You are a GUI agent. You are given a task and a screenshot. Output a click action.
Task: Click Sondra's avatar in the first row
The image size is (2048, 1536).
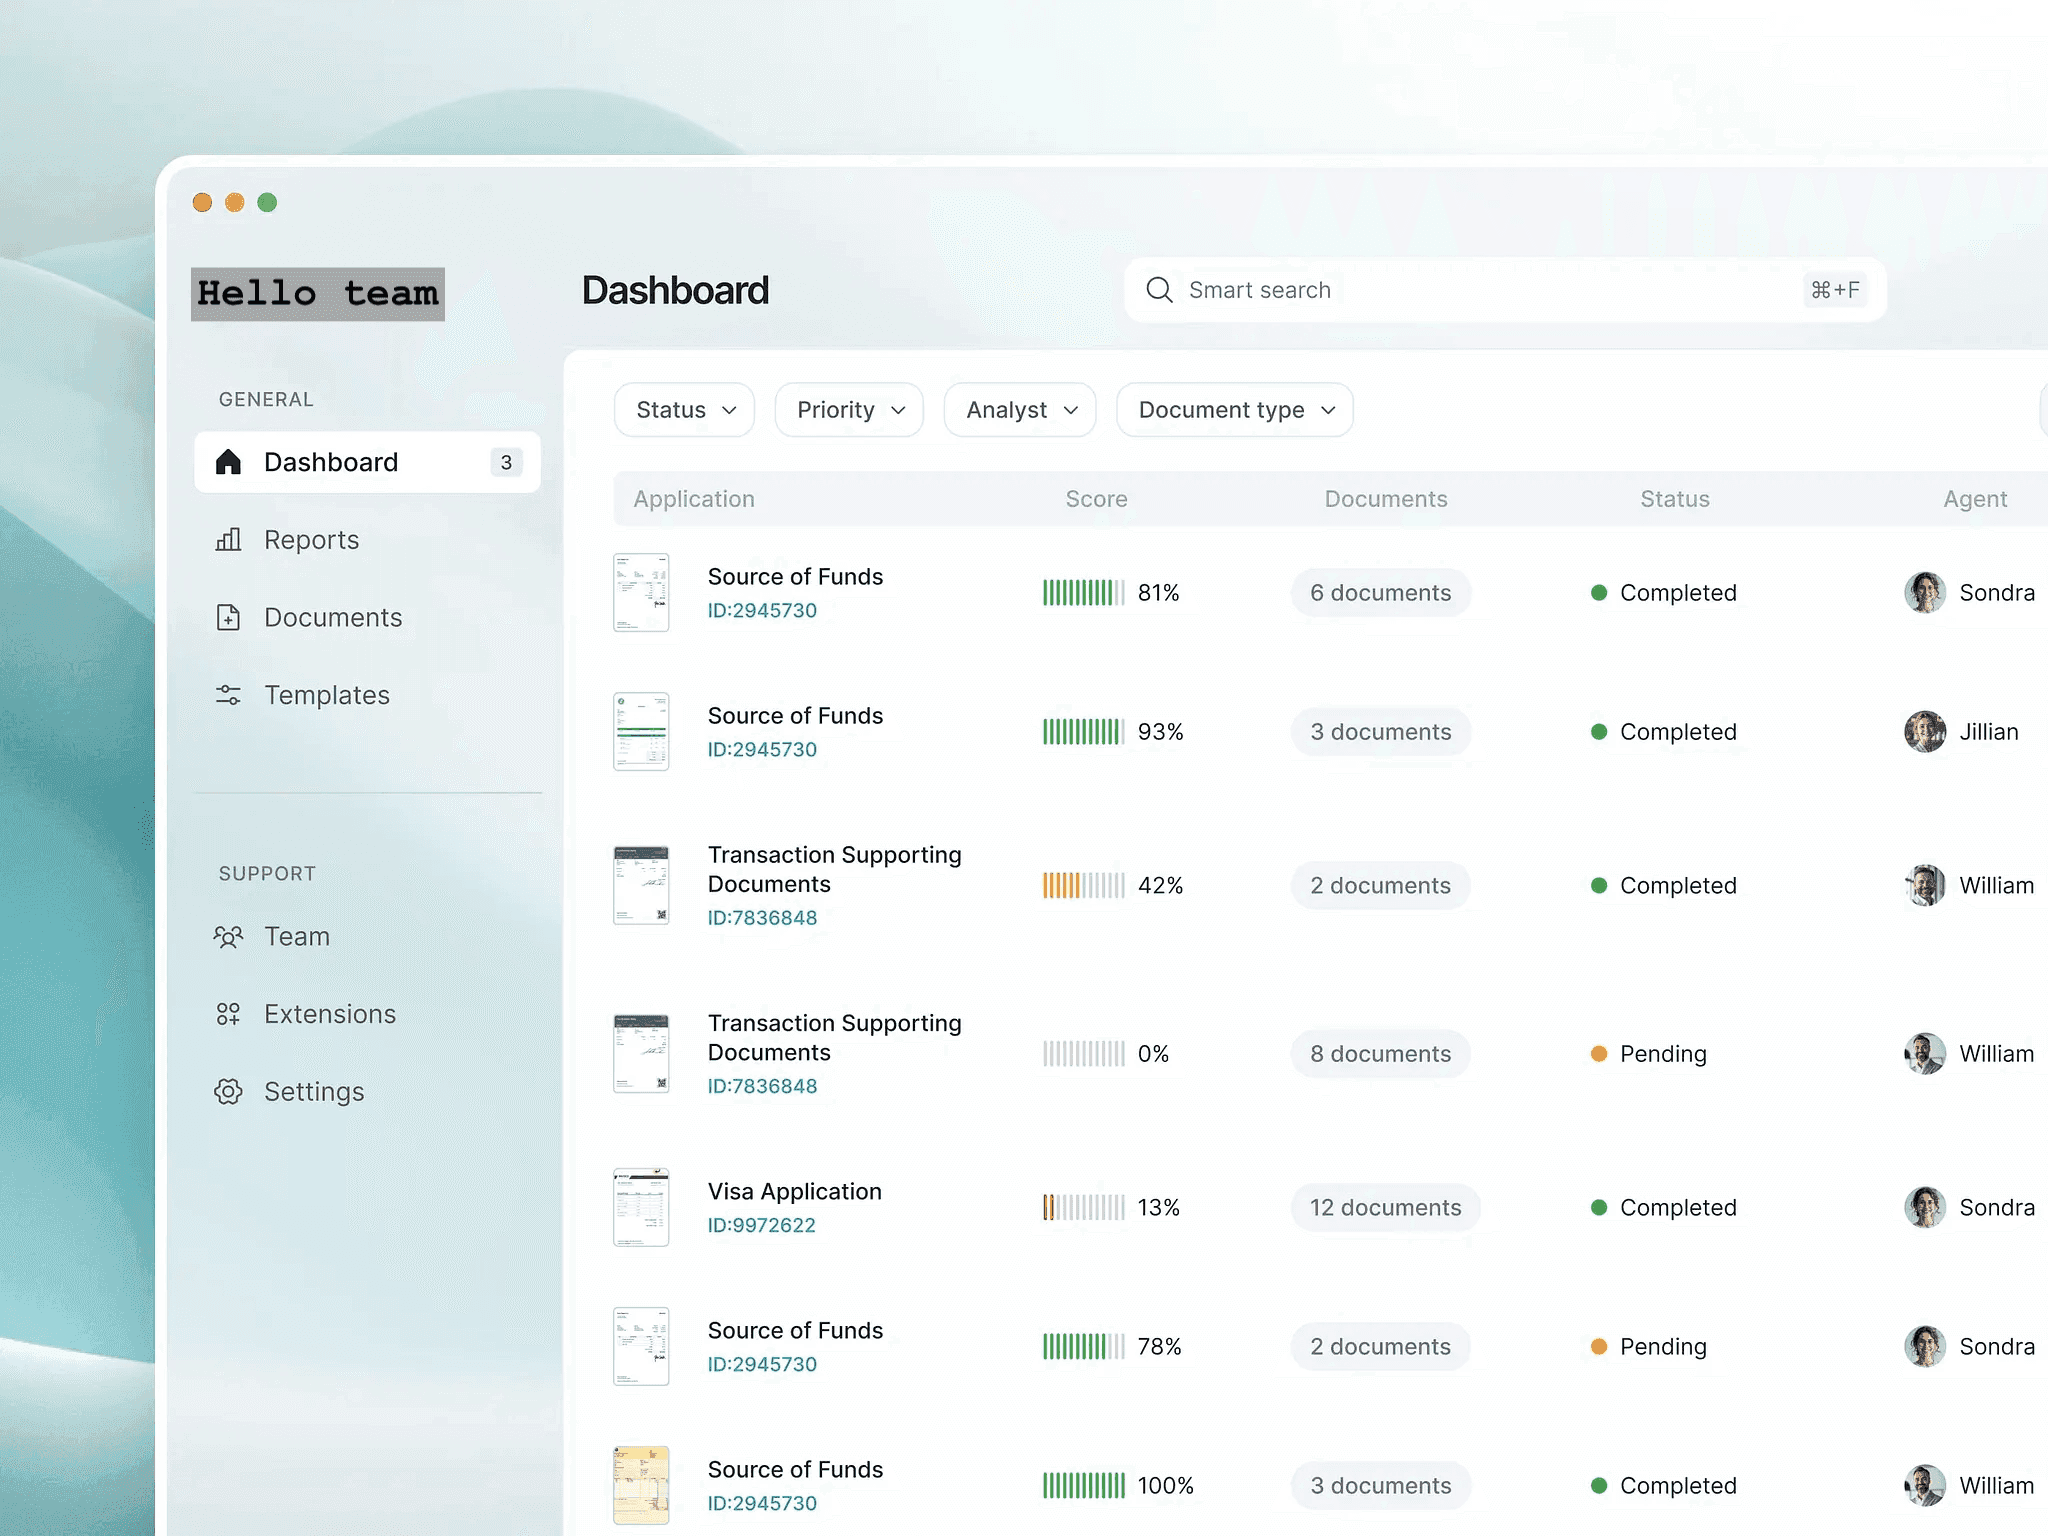1924,593
